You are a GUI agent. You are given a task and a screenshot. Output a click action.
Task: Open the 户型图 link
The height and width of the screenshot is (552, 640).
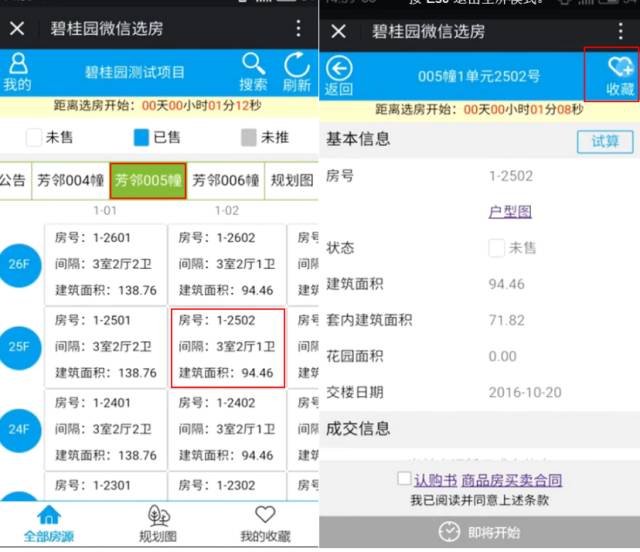510,211
